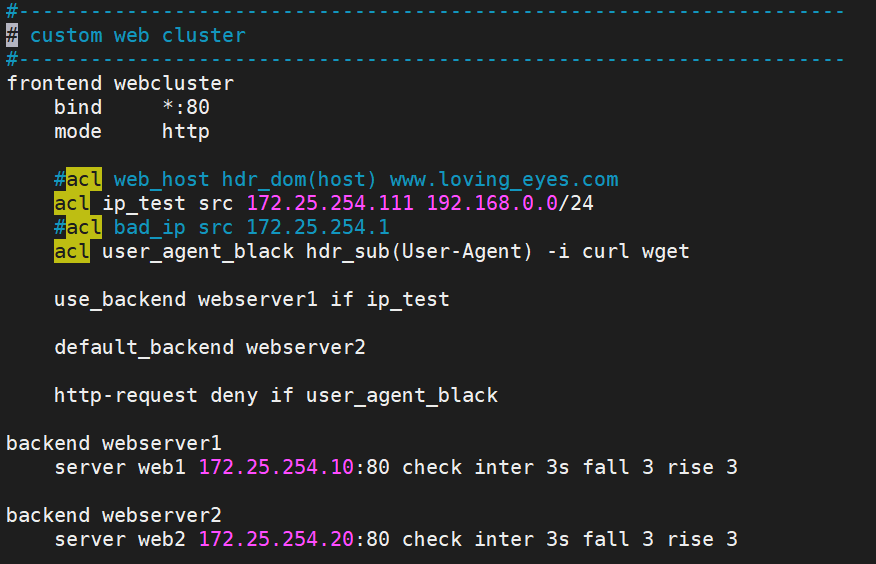Click the '*:80' bind value
Image resolution: width=876 pixels, height=564 pixels.
tap(186, 107)
